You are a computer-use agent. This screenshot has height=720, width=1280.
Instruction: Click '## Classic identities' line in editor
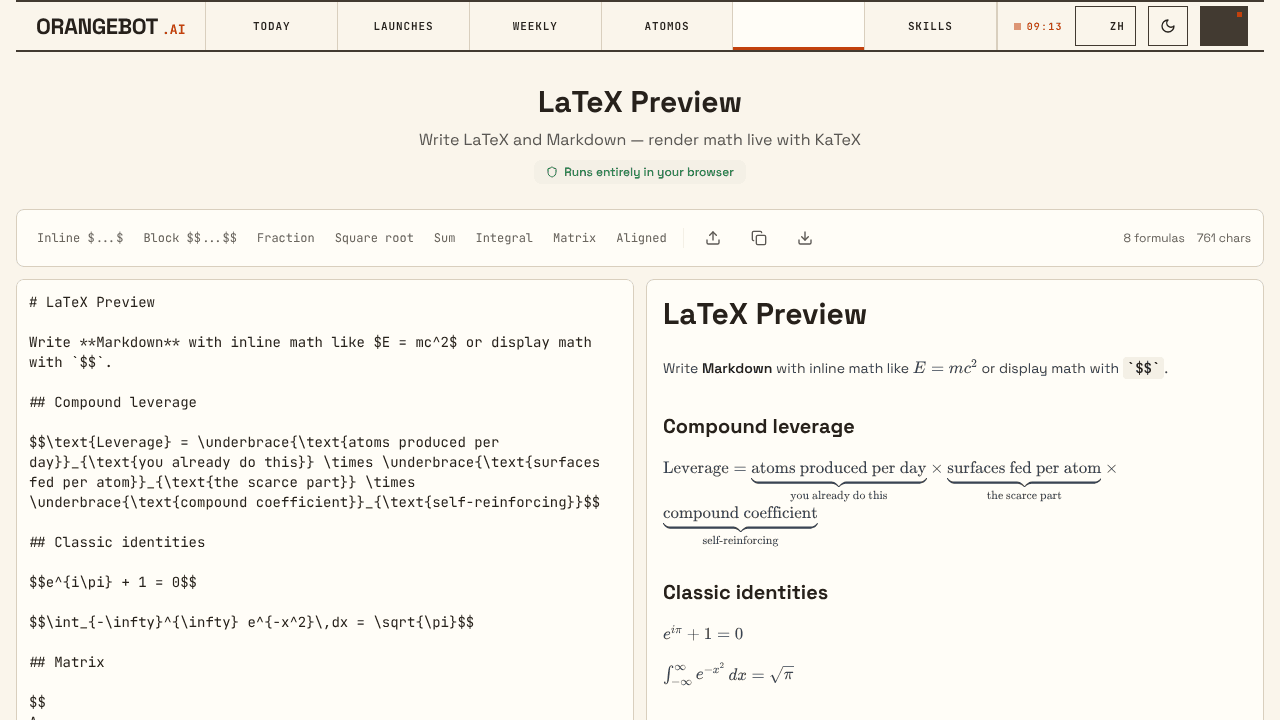pyautogui.click(x=117, y=542)
